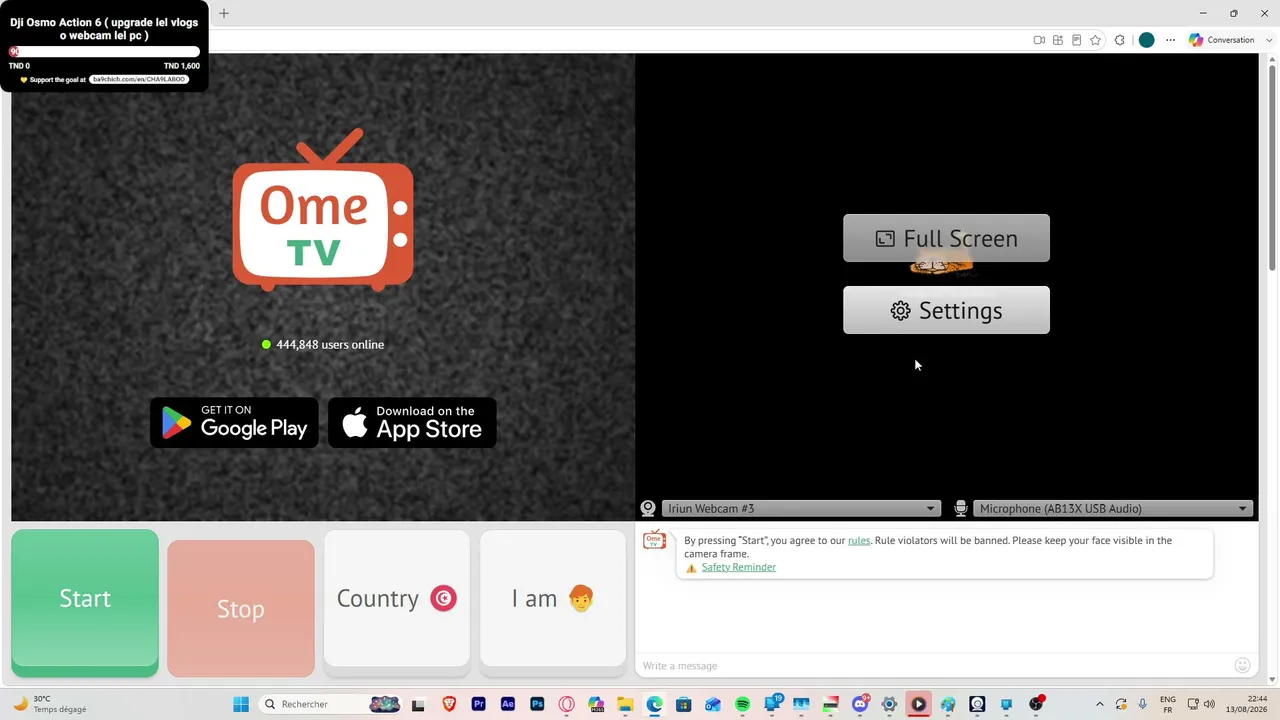The height and width of the screenshot is (720, 1280).
Task: Launch Spotify from the taskbar
Action: (x=742, y=704)
